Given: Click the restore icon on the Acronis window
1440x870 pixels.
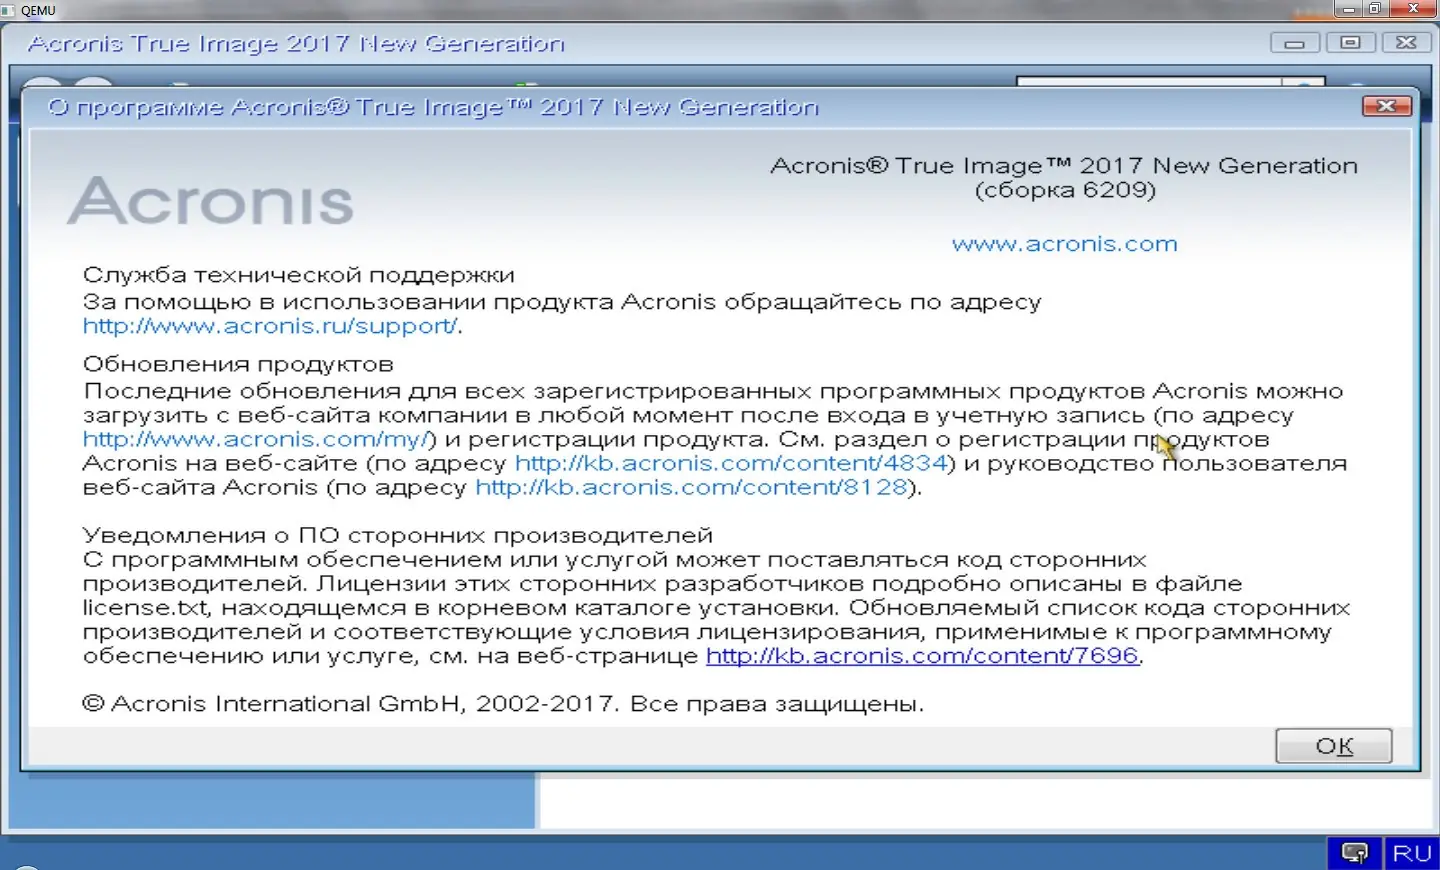Looking at the screenshot, I should click(x=1350, y=43).
